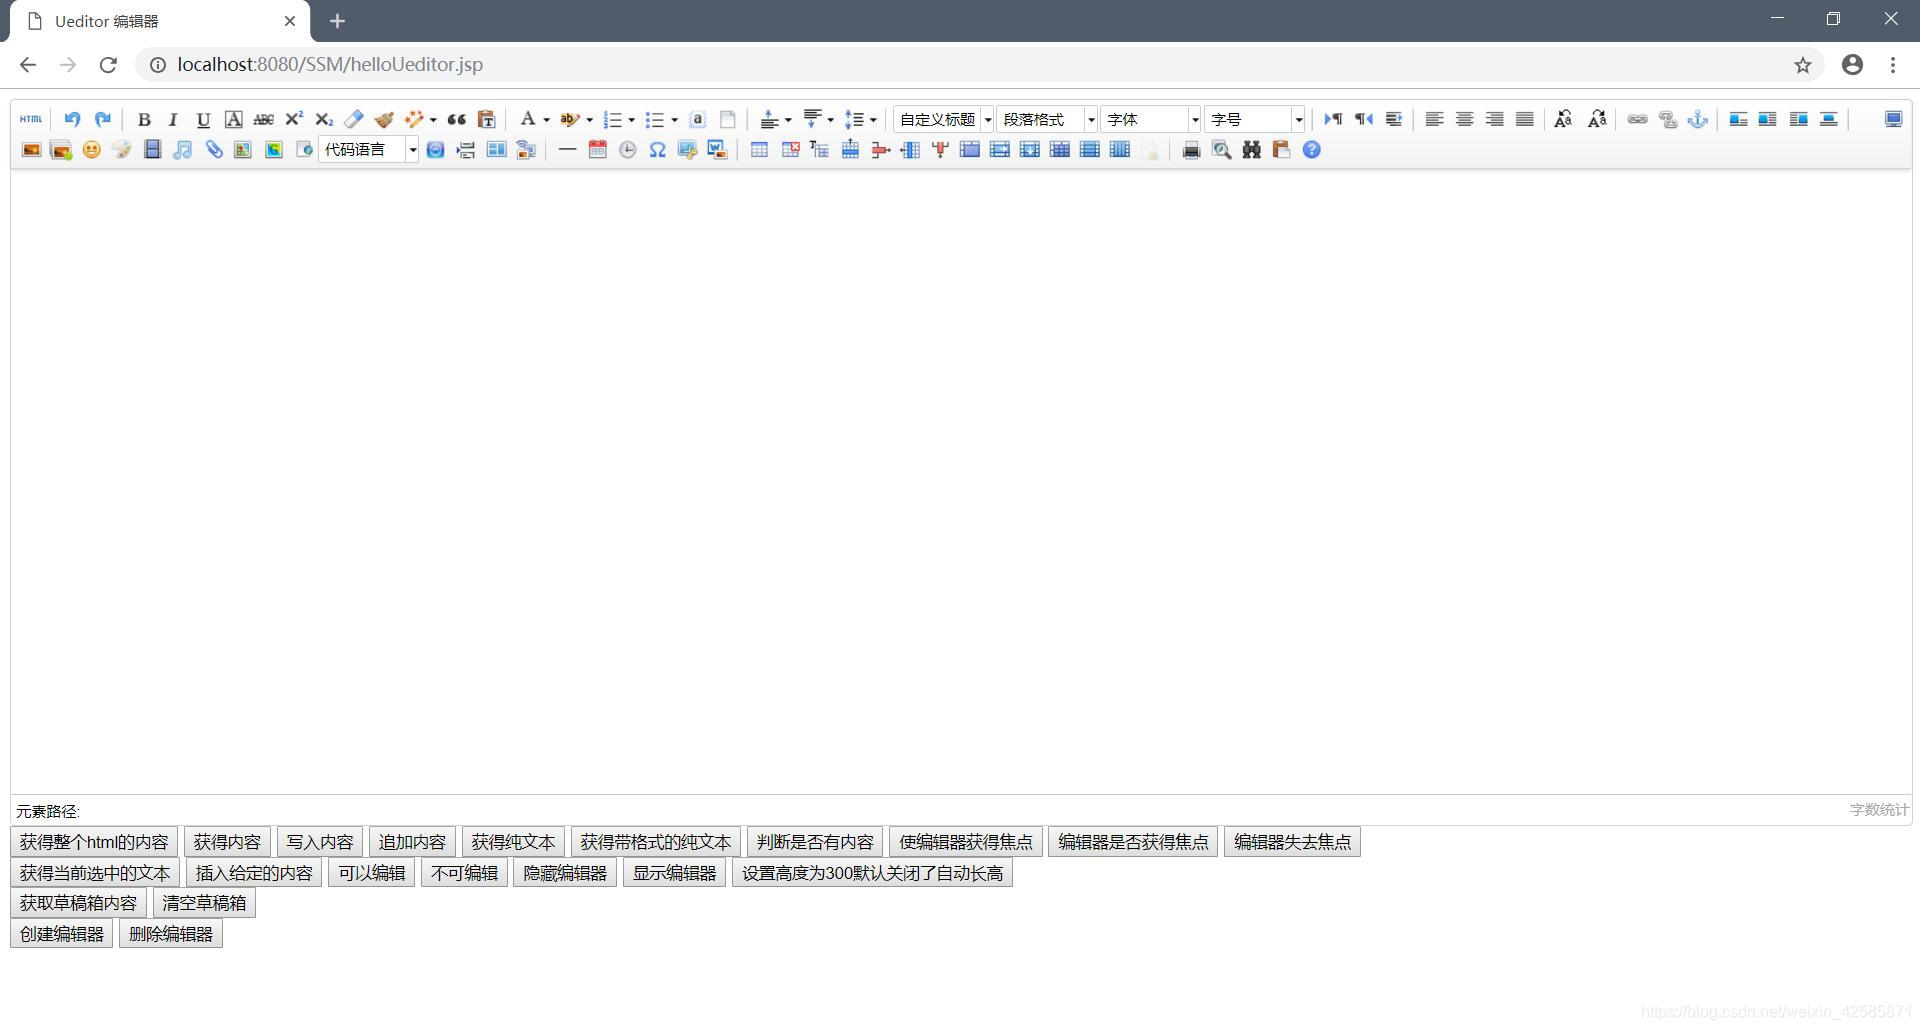The image size is (1920, 1030).
Task: Open the 段落格式 paragraph format dropdown
Action: point(1047,119)
